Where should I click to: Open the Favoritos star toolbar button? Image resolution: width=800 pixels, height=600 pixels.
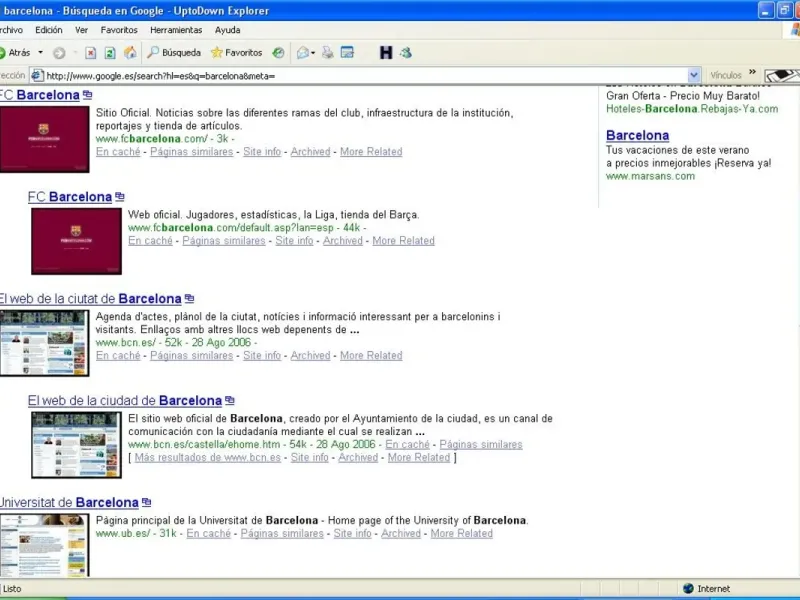pos(236,53)
